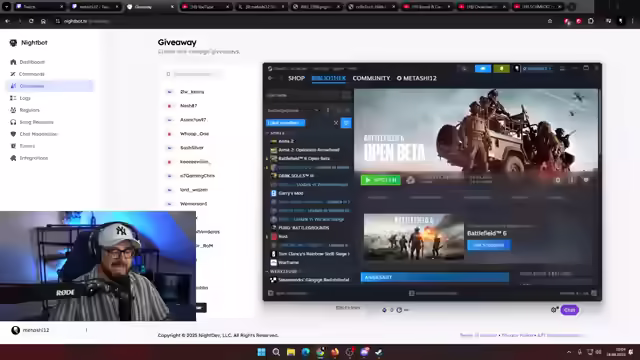Click the green Steam friends notification button
640x360 pixels.
tap(501, 69)
